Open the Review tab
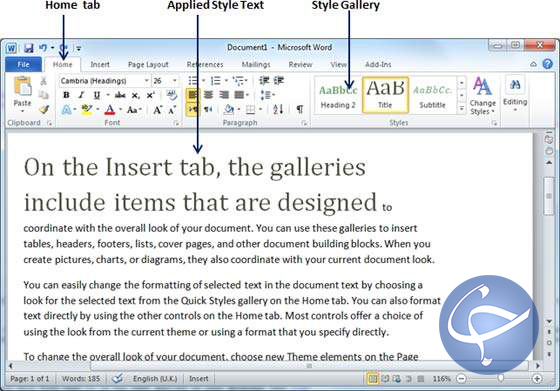Screen dimensions: 560x391 point(300,64)
